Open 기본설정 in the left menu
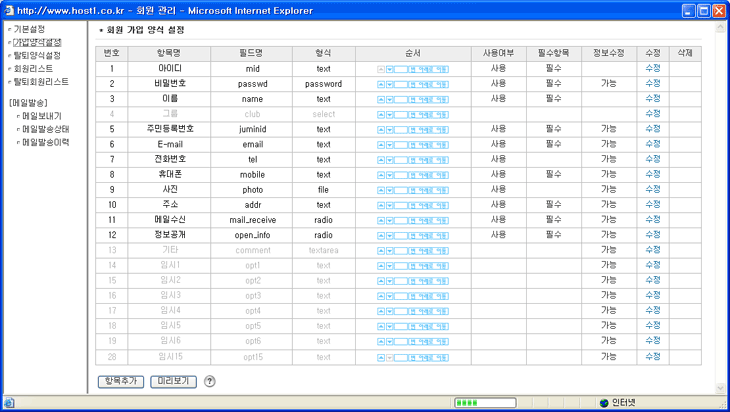Screen dimensions: 730x412 pos(29,30)
